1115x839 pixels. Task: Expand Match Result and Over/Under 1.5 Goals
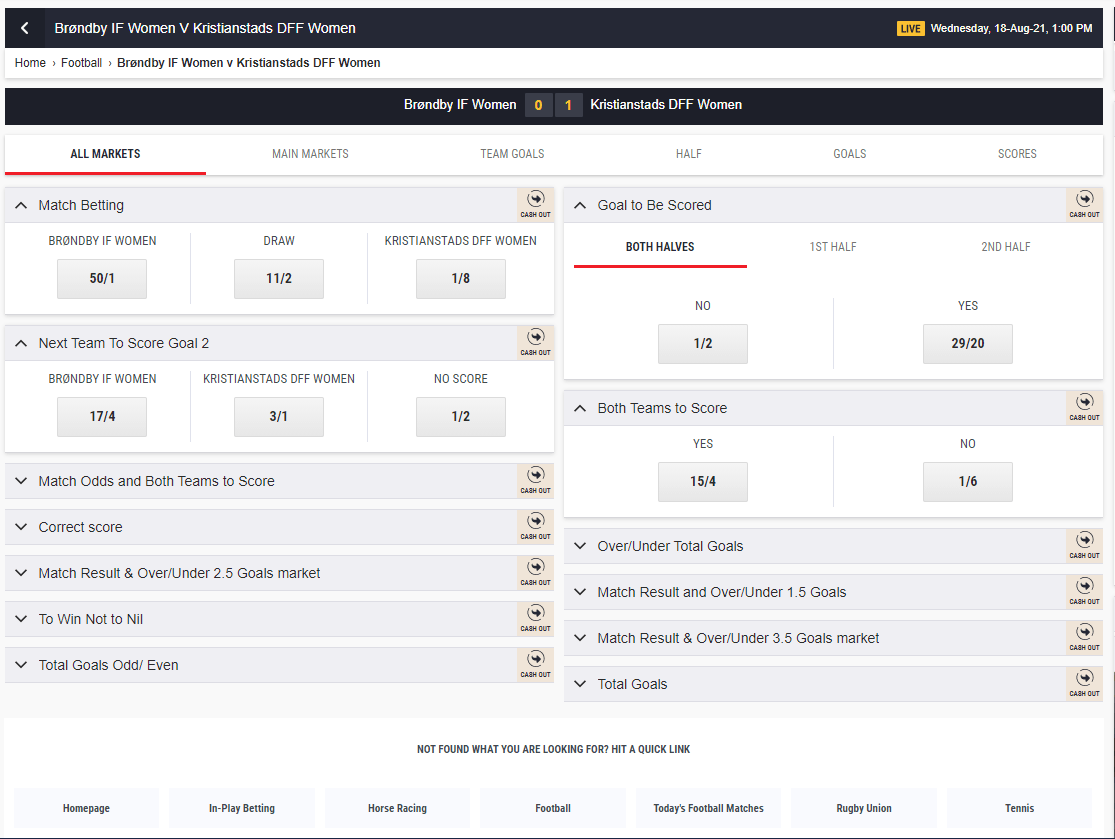tap(580, 592)
